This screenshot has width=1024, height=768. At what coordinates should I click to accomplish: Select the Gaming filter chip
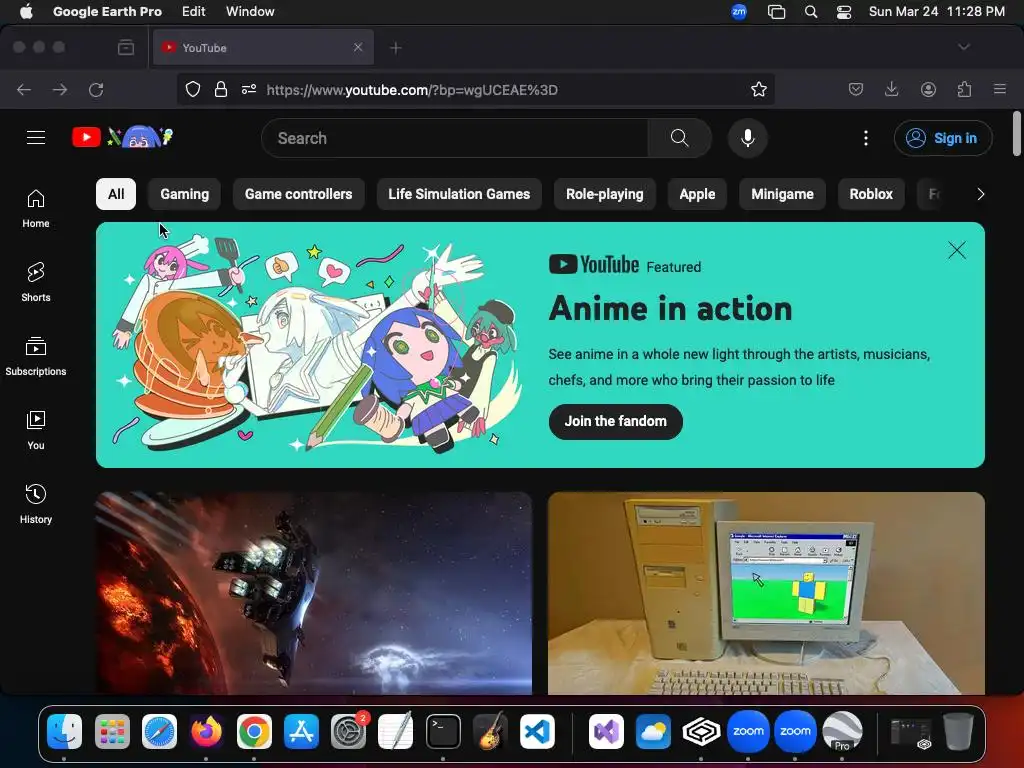coord(185,194)
